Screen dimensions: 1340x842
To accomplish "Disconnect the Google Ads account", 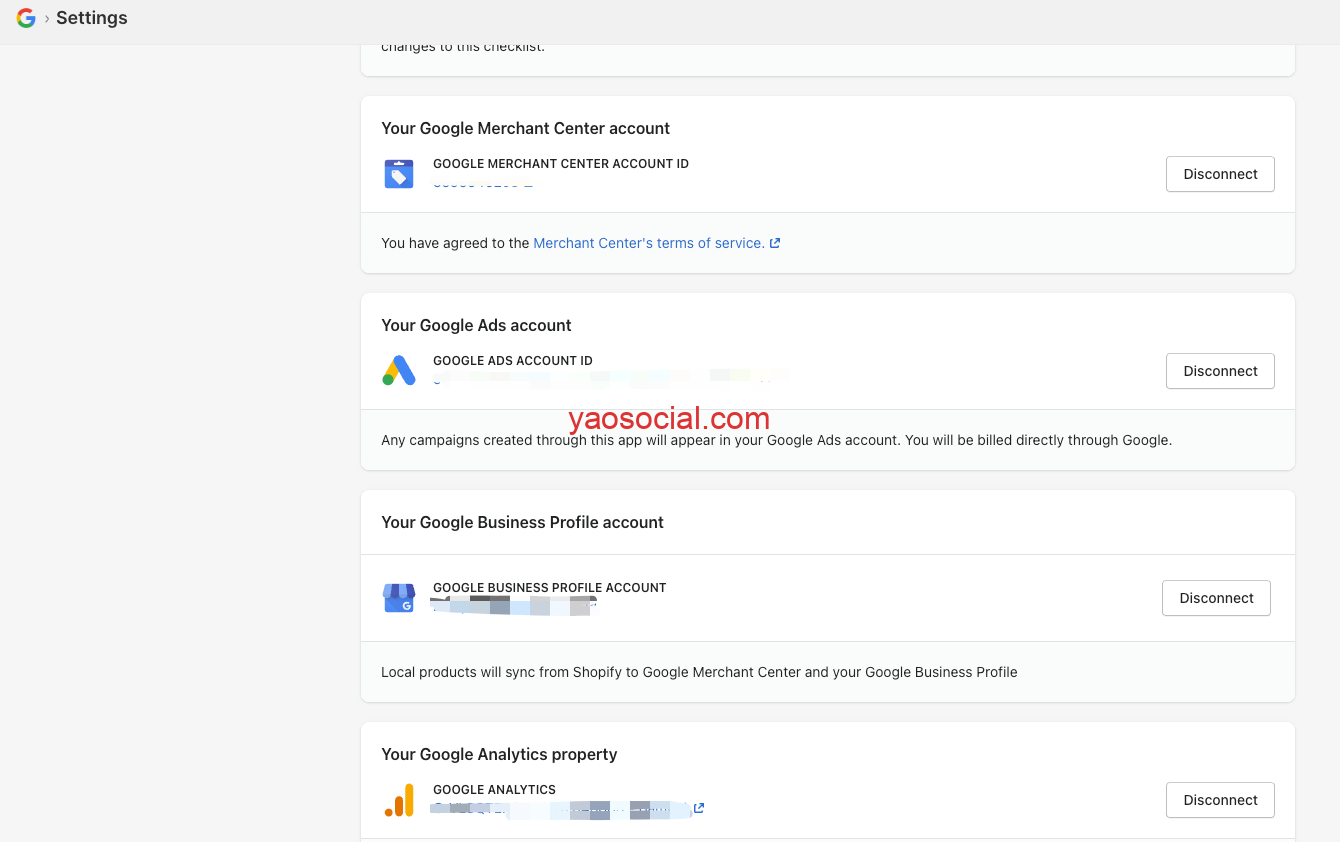I will [x=1220, y=371].
